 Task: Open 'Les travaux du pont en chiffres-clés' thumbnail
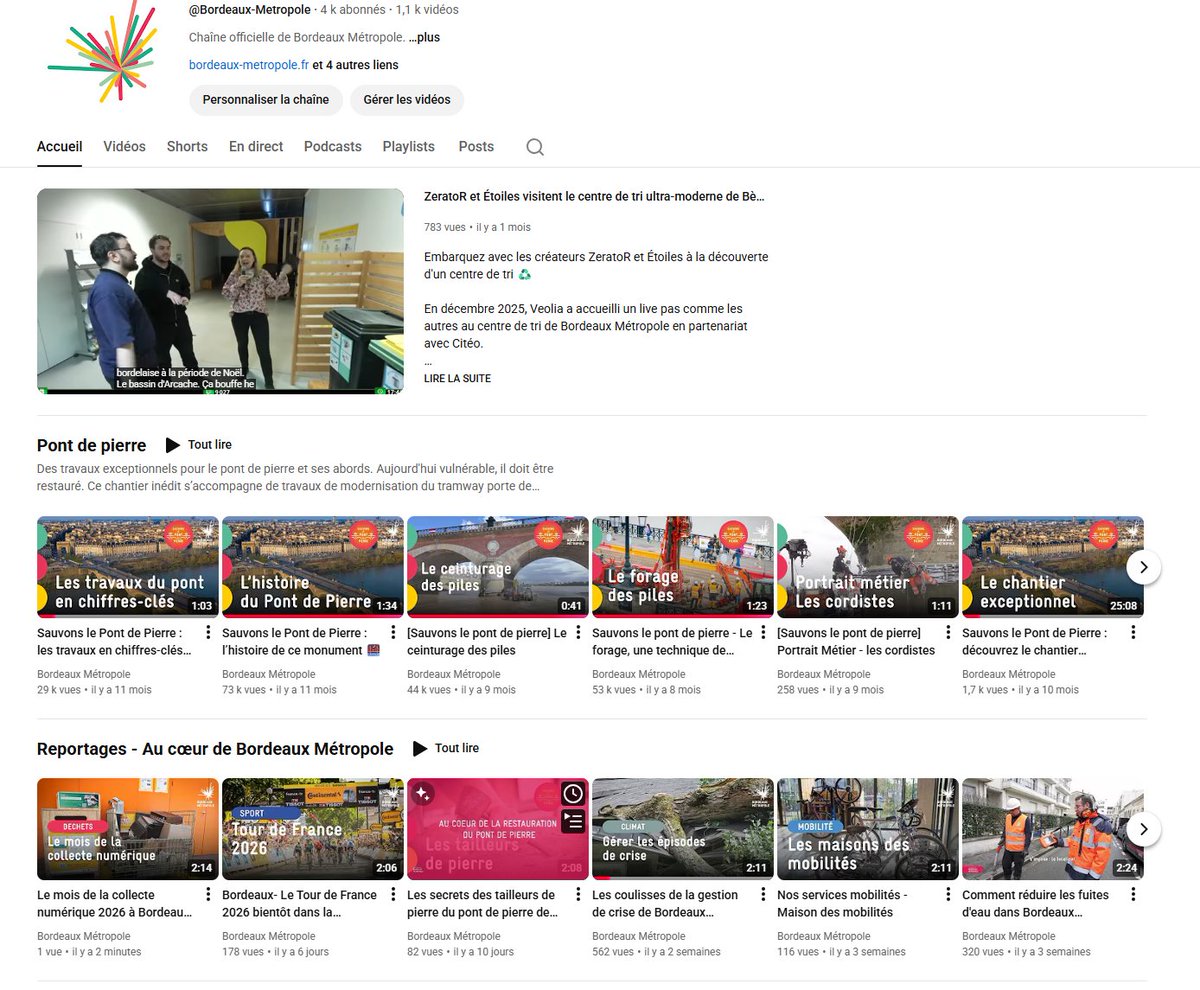tap(128, 567)
